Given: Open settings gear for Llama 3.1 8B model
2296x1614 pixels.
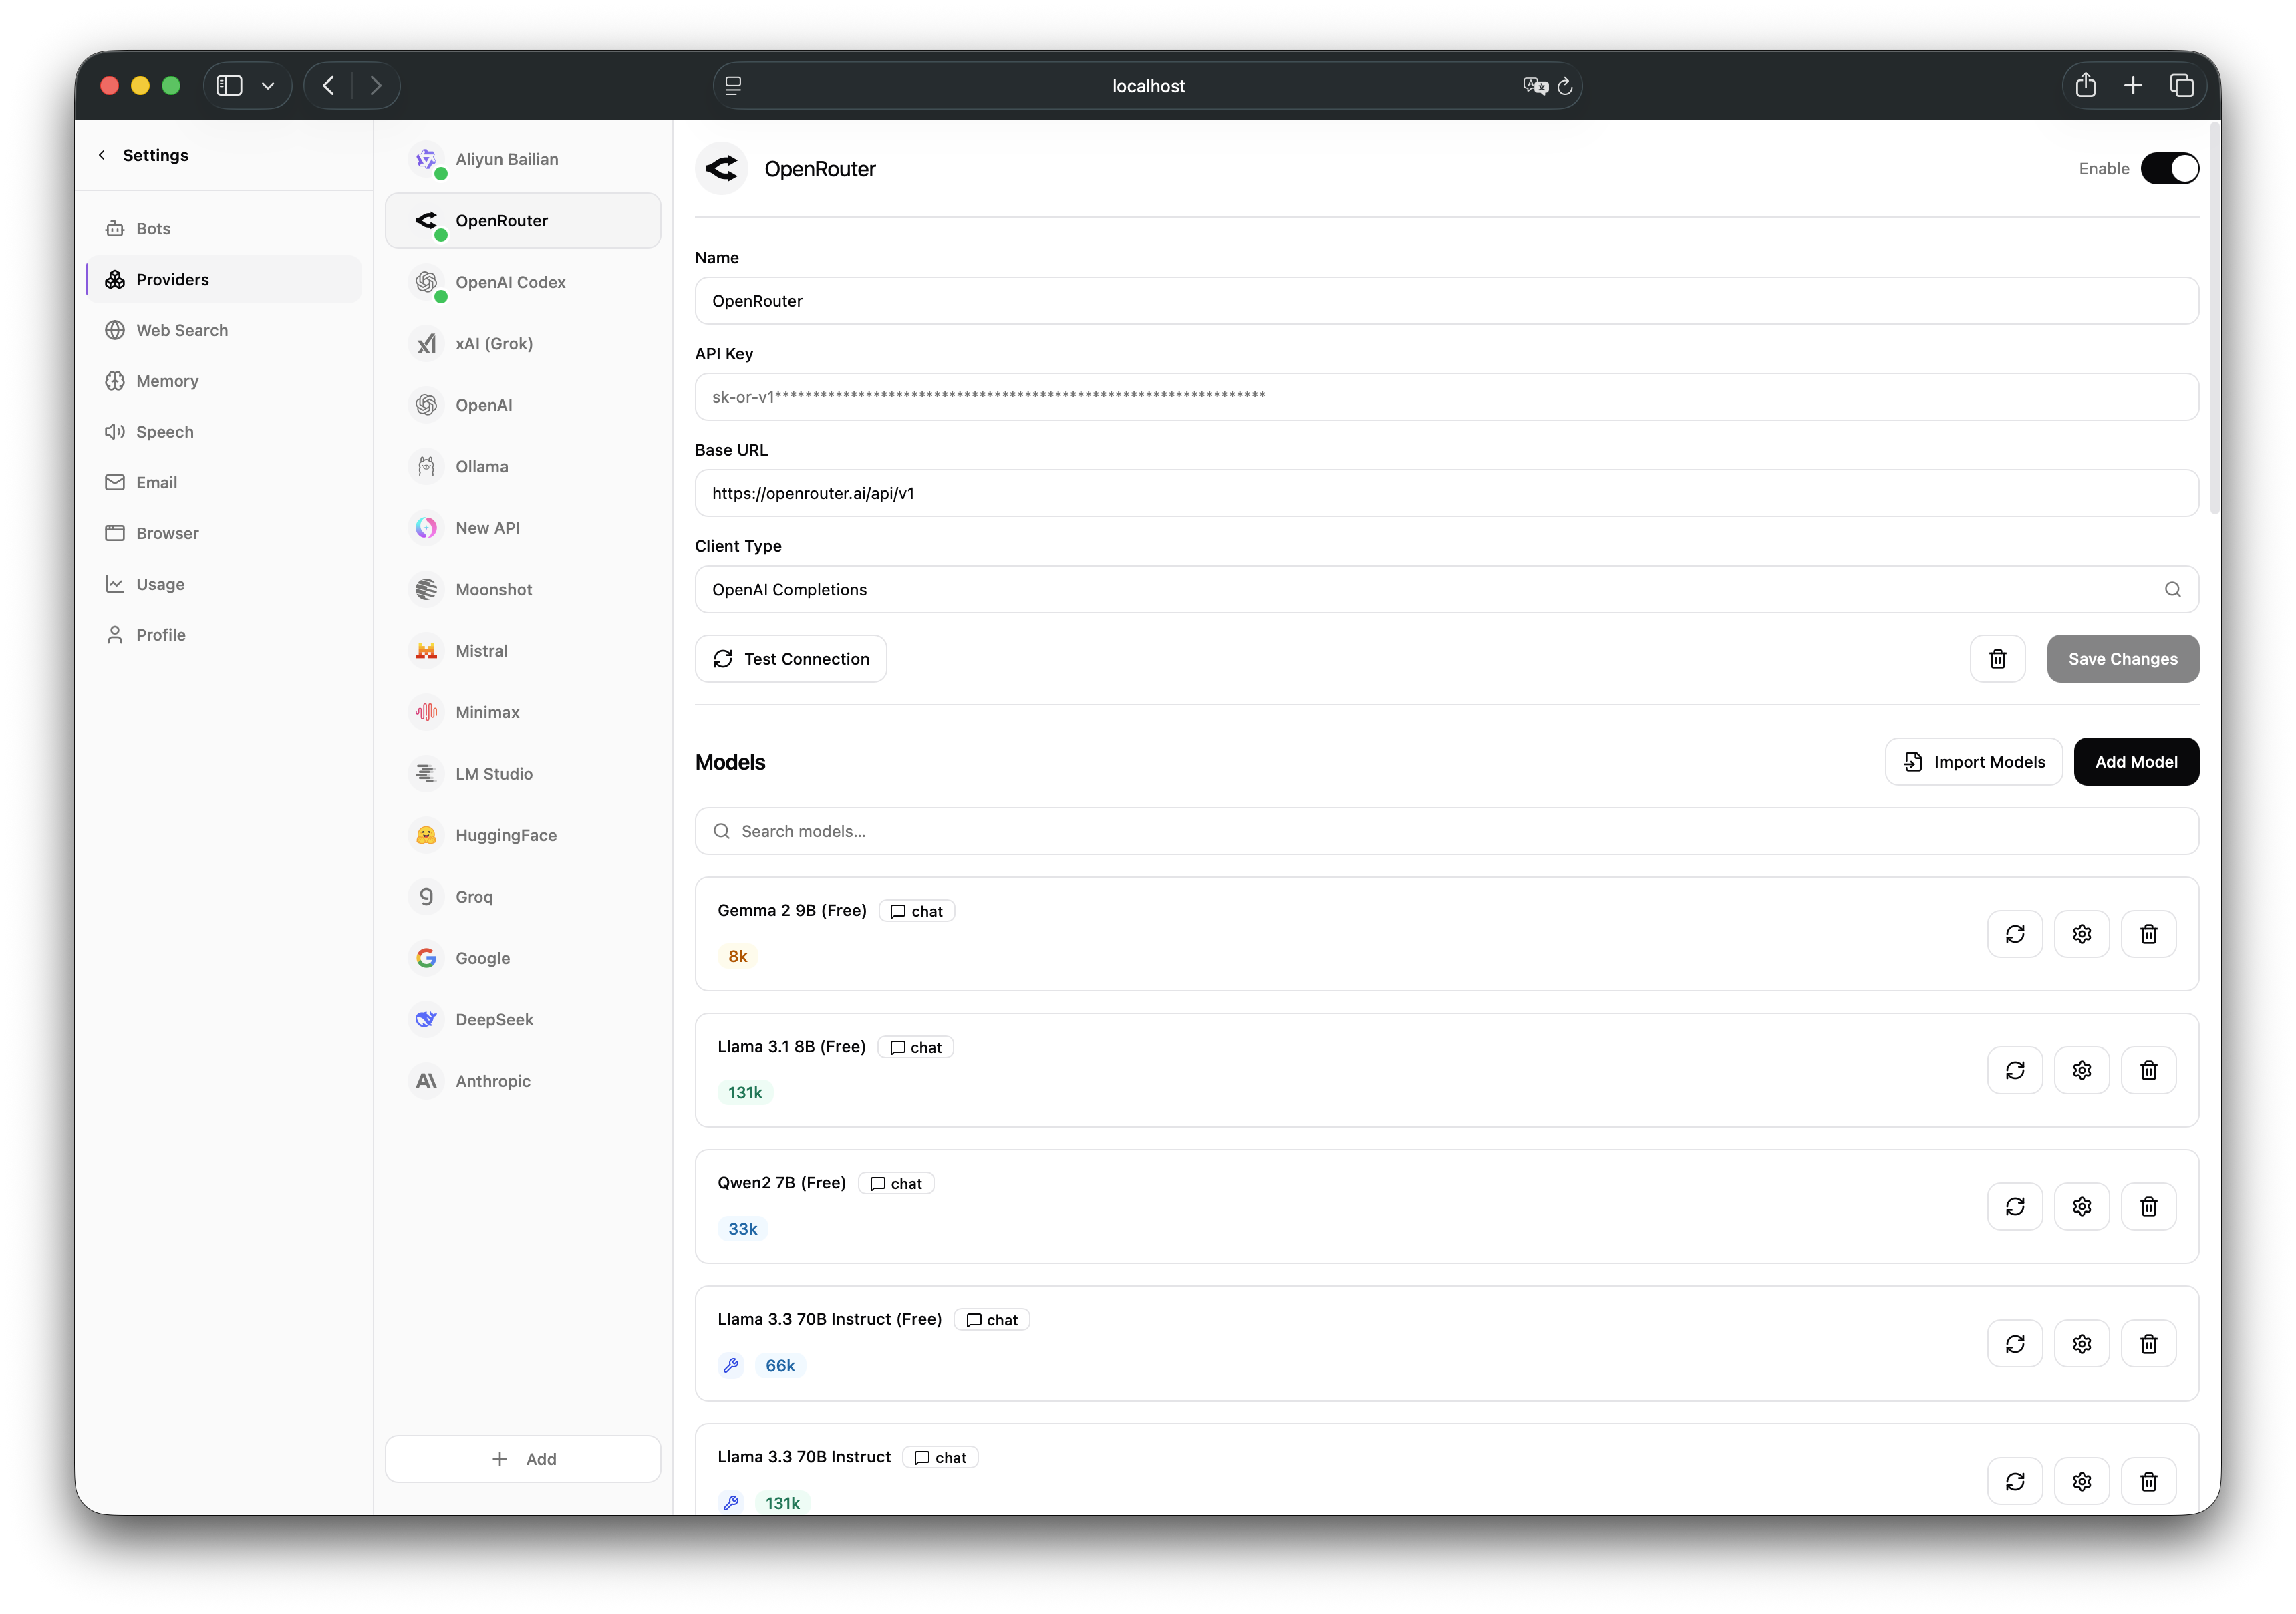Looking at the screenshot, I should pyautogui.click(x=2081, y=1070).
